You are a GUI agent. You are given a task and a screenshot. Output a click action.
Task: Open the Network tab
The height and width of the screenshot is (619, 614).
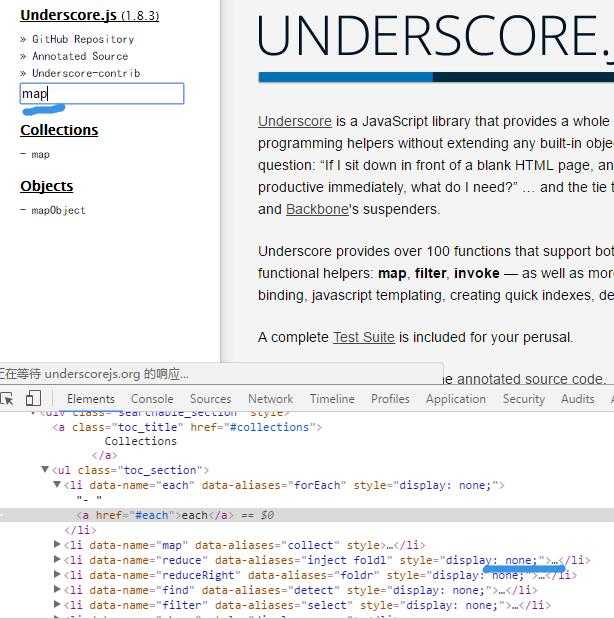(270, 399)
